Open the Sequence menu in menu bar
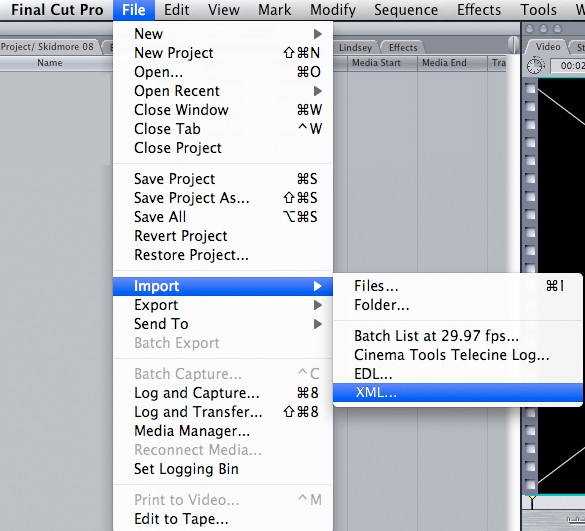The height and width of the screenshot is (531, 585). (x=406, y=10)
